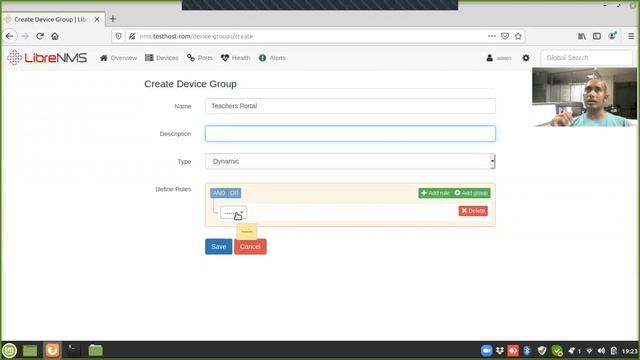
Task: Save page to Pocket
Action: [505, 36]
